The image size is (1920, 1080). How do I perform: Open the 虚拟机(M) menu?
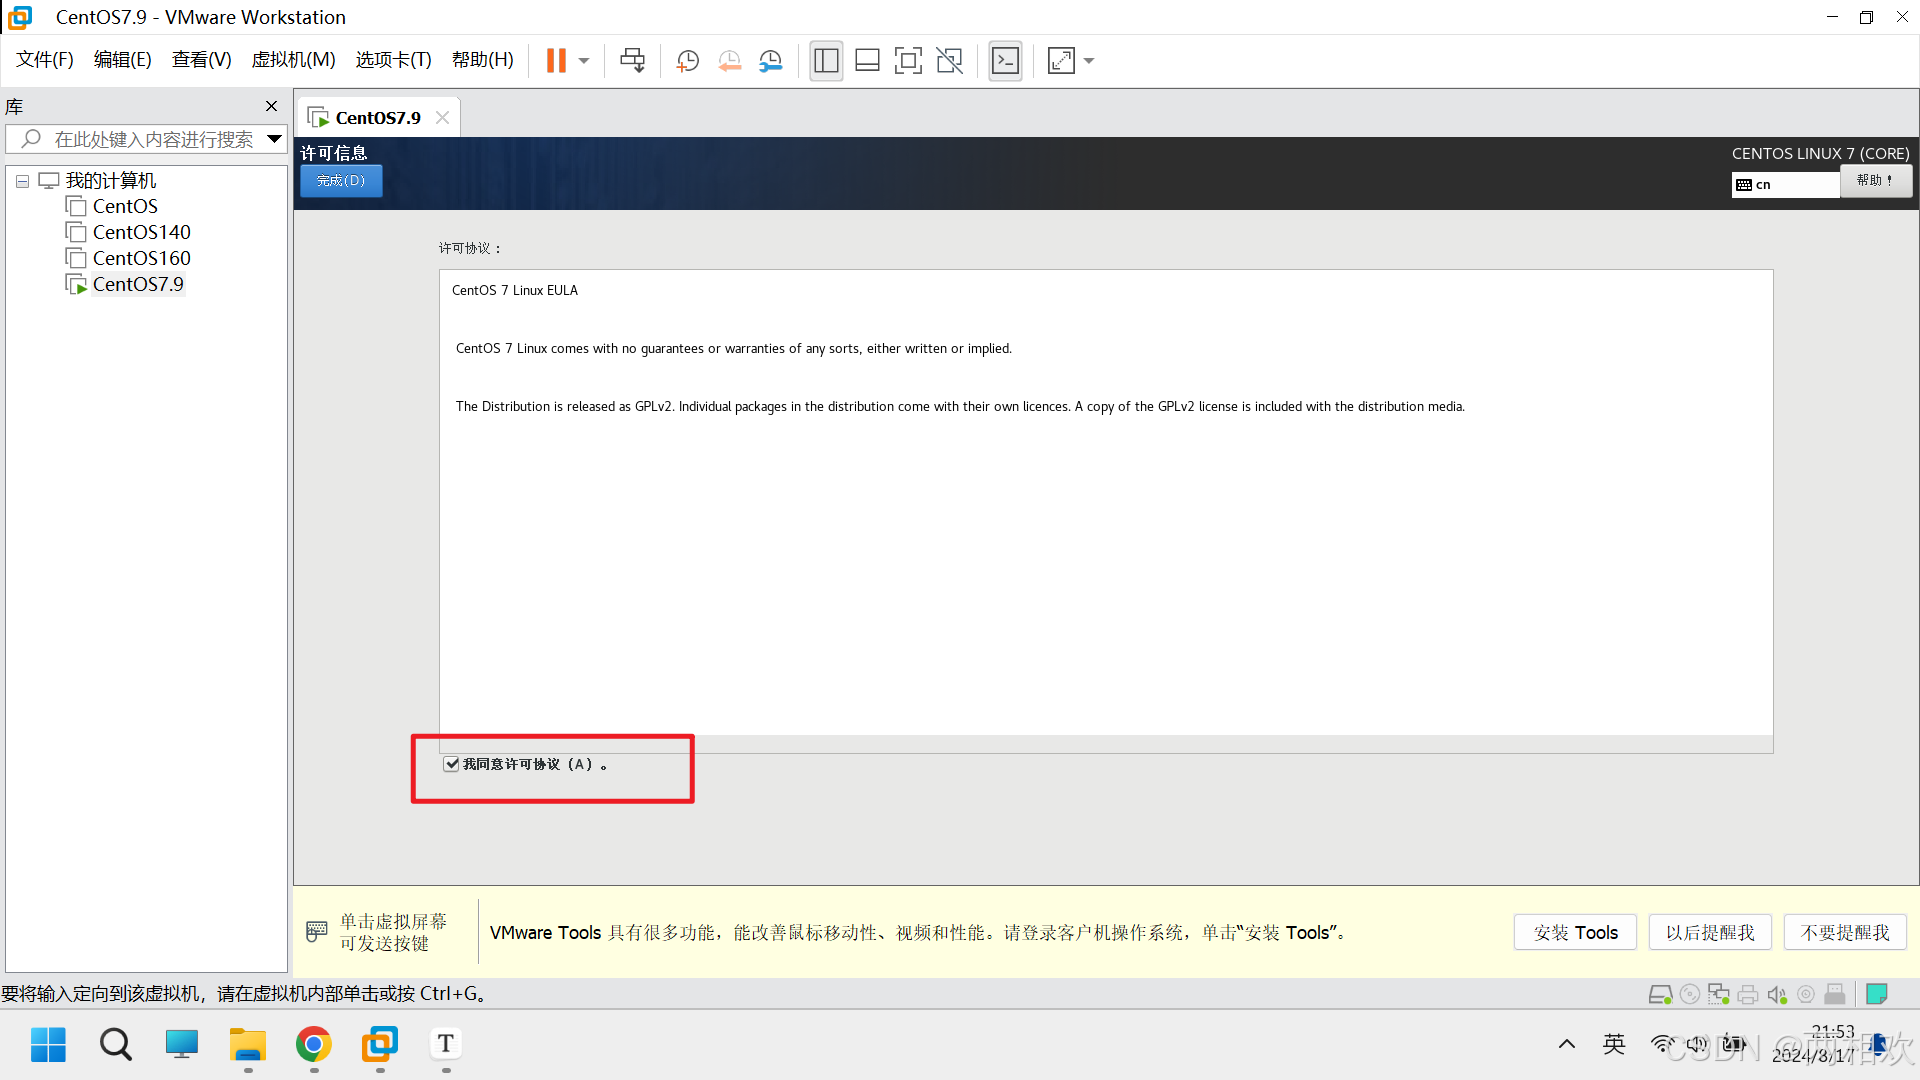pos(293,60)
